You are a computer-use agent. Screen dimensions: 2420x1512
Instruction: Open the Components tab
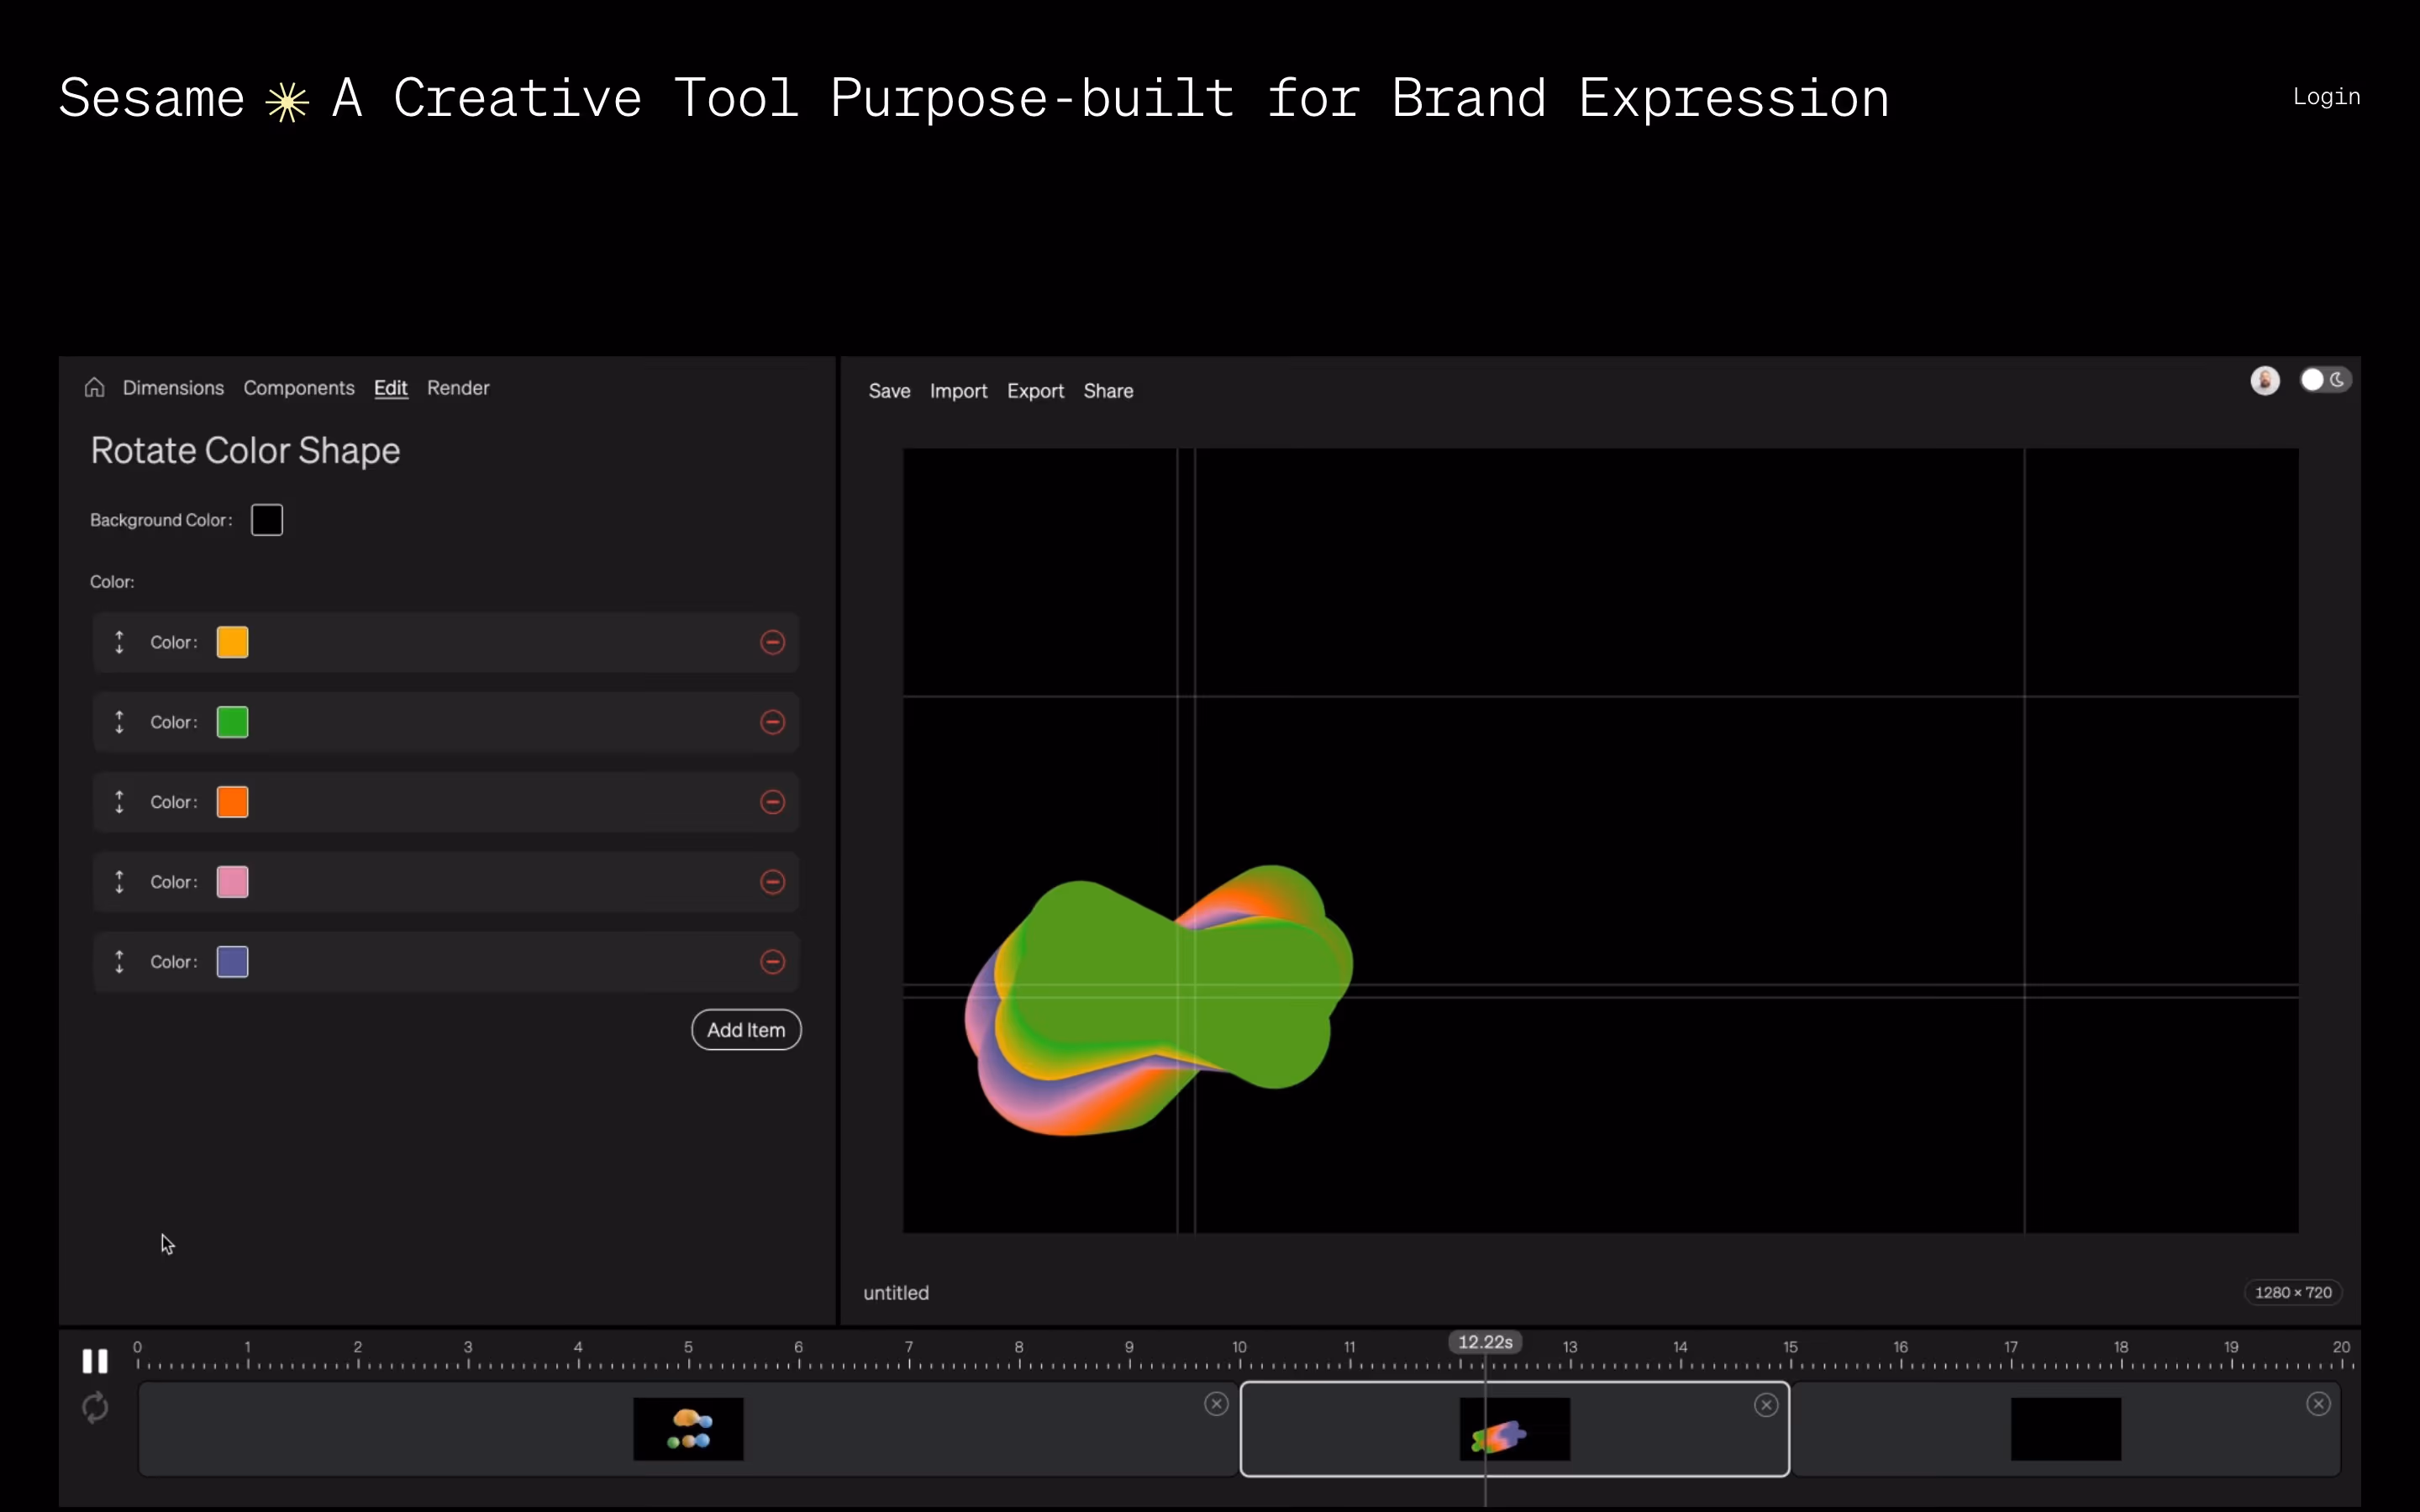coord(299,388)
